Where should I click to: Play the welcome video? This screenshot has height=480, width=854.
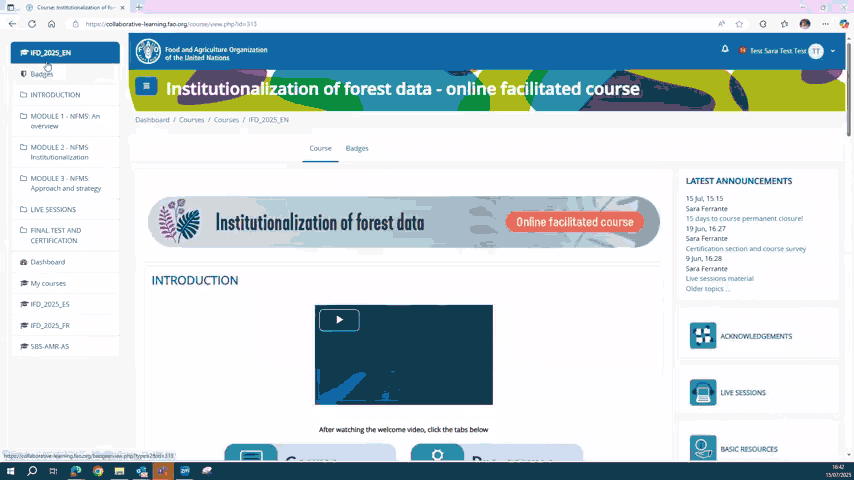(x=339, y=320)
